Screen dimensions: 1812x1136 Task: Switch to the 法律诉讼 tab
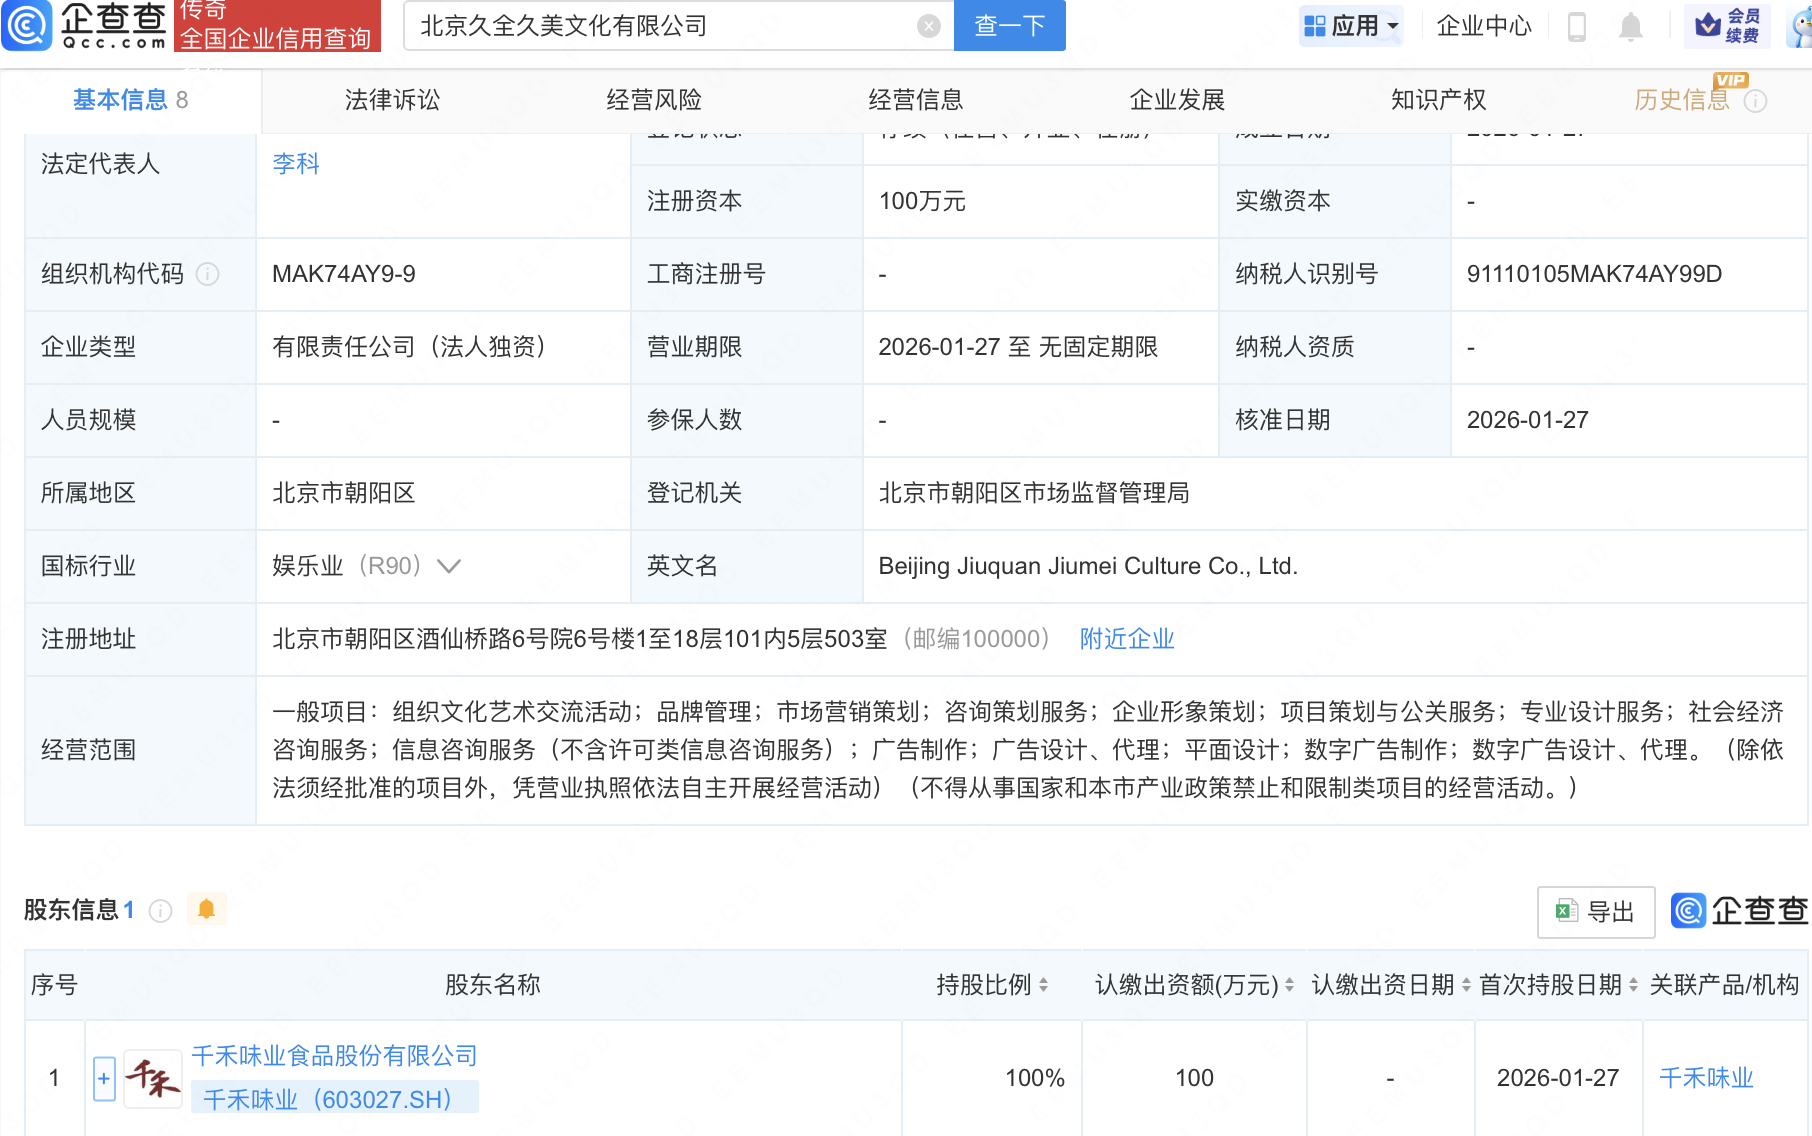pyautogui.click(x=391, y=100)
